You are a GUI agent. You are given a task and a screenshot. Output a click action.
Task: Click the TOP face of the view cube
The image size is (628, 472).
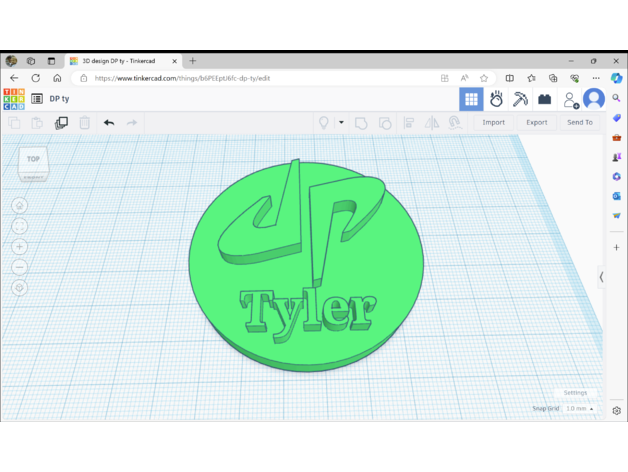pos(33,159)
